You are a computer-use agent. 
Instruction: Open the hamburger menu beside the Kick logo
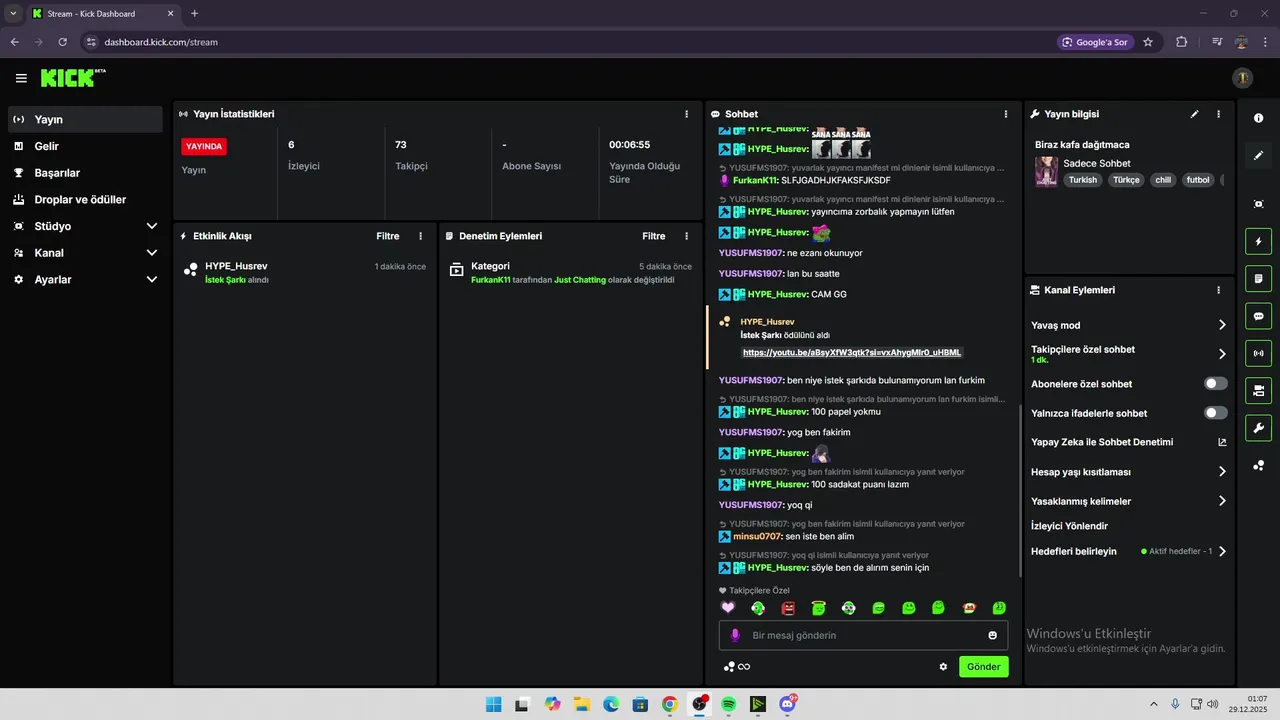[x=21, y=78]
